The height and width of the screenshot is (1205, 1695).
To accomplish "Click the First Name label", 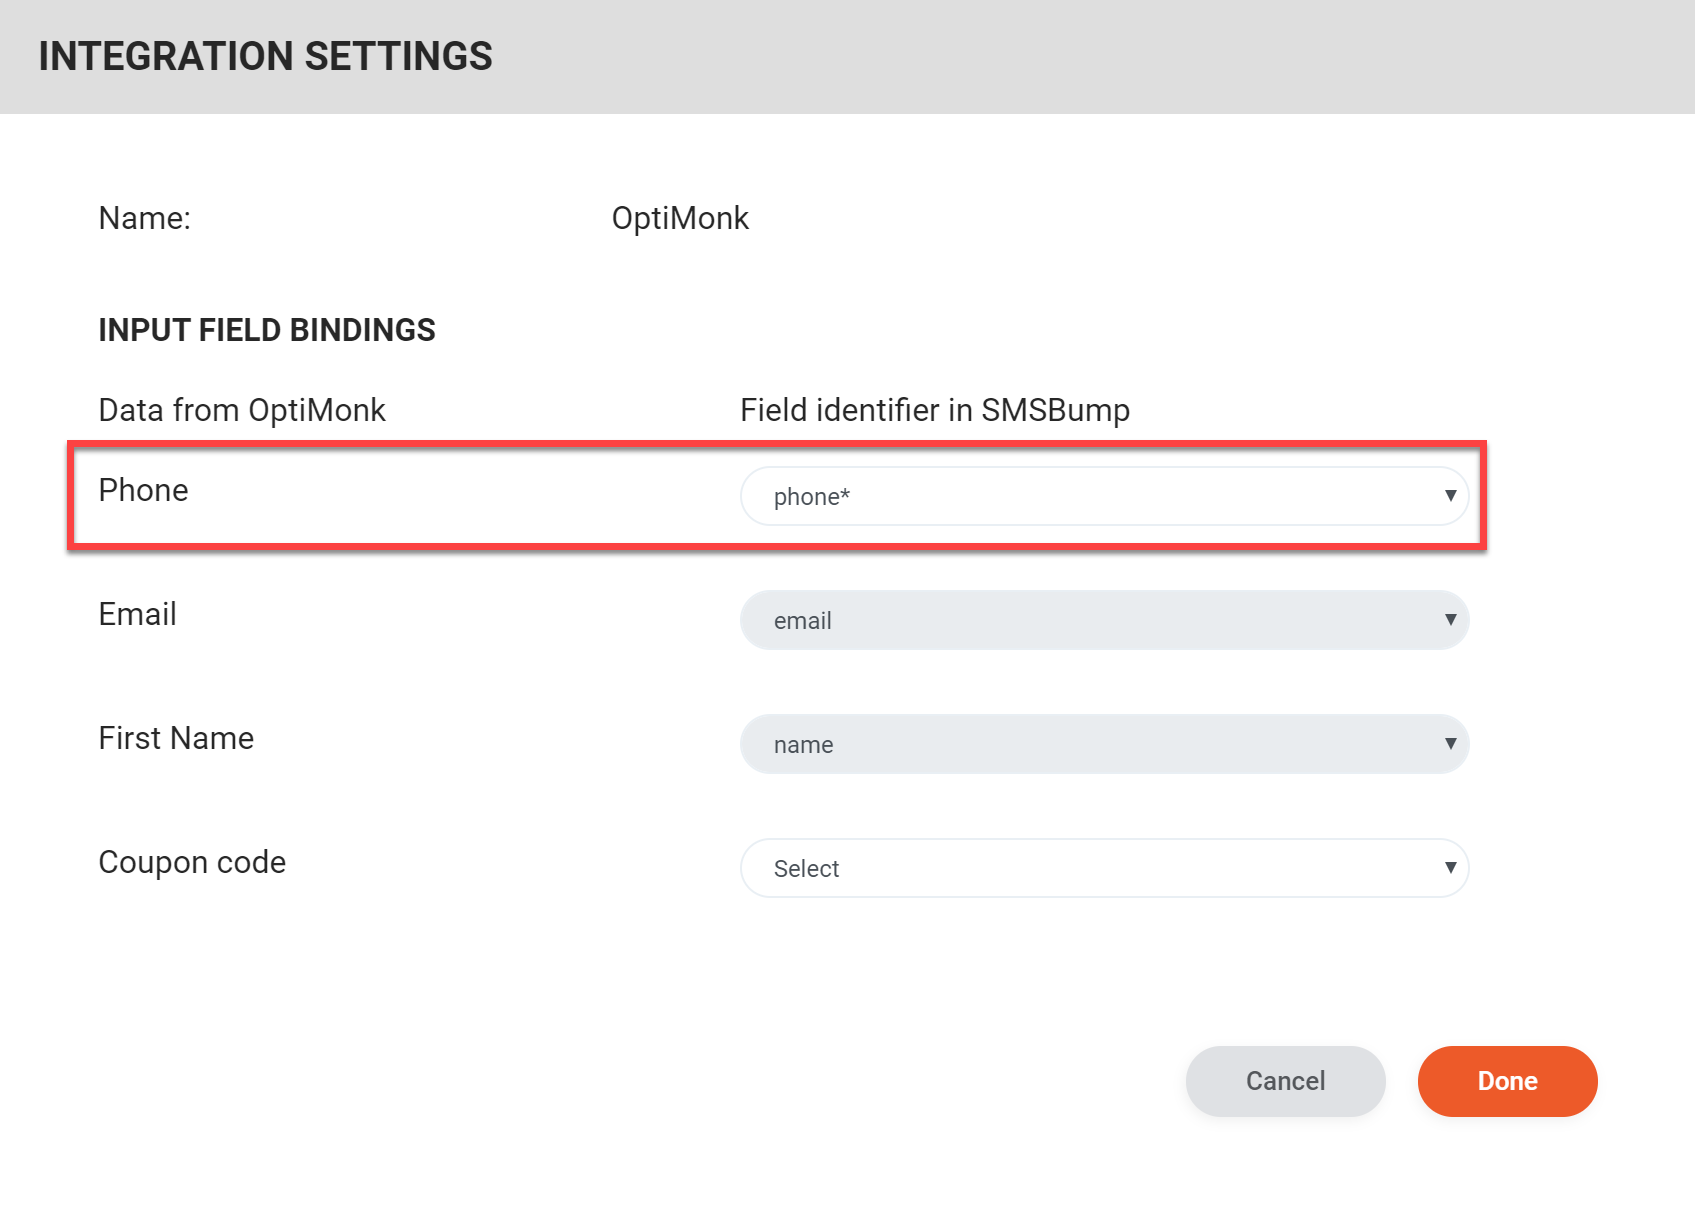I will click(176, 738).
